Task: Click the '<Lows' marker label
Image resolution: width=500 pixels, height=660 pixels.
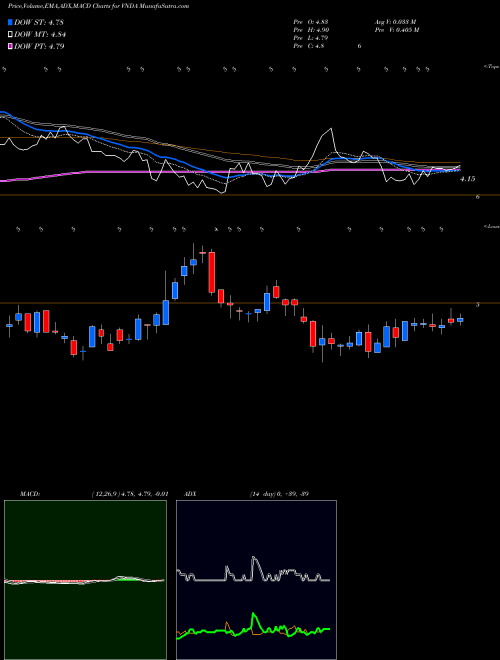Action: (492, 226)
